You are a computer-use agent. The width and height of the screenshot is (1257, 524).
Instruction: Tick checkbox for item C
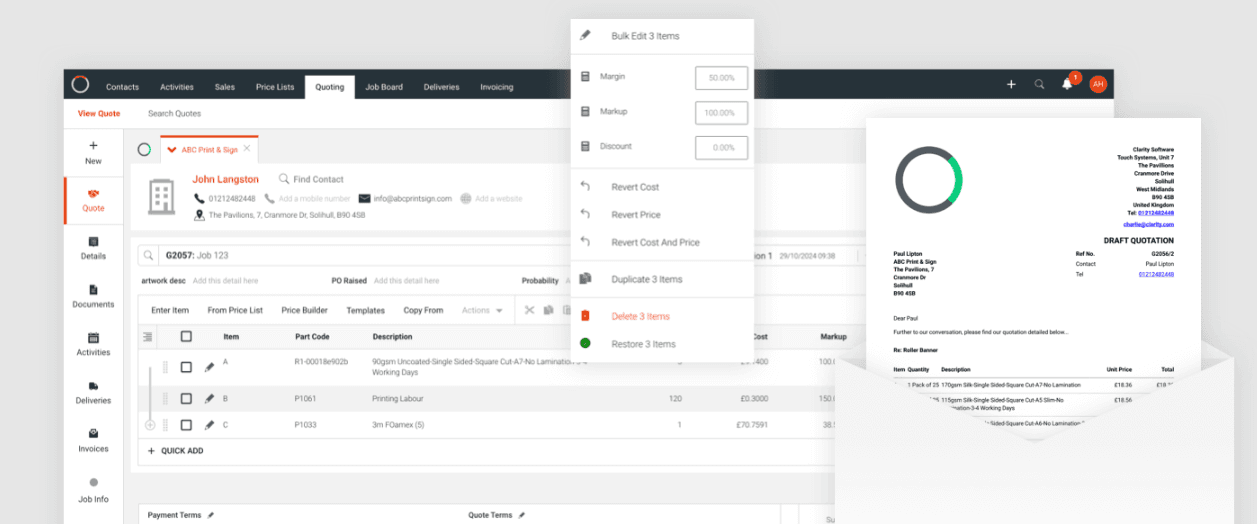tap(186, 425)
